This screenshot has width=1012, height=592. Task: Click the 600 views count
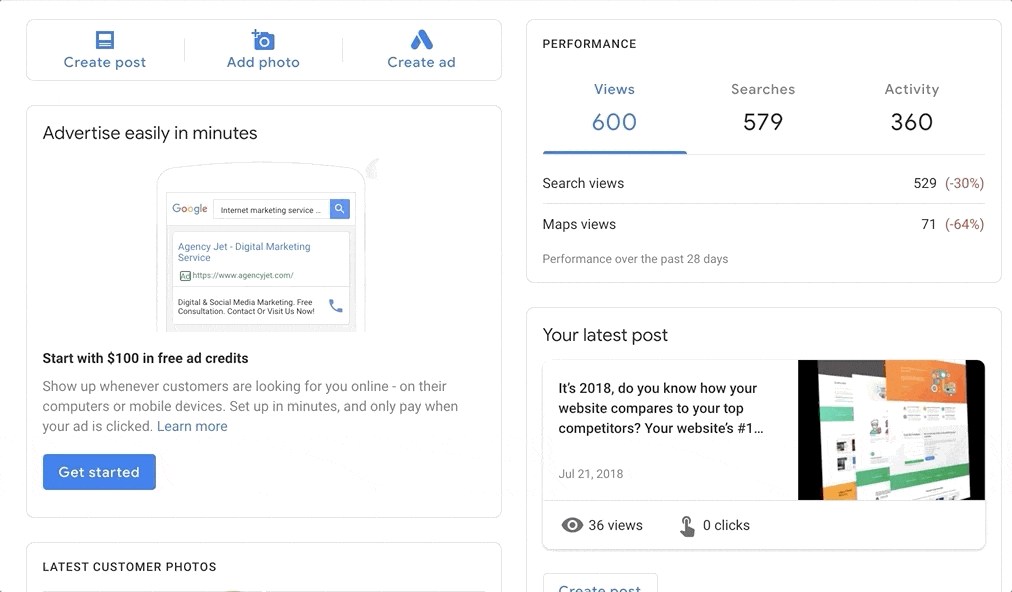point(614,122)
